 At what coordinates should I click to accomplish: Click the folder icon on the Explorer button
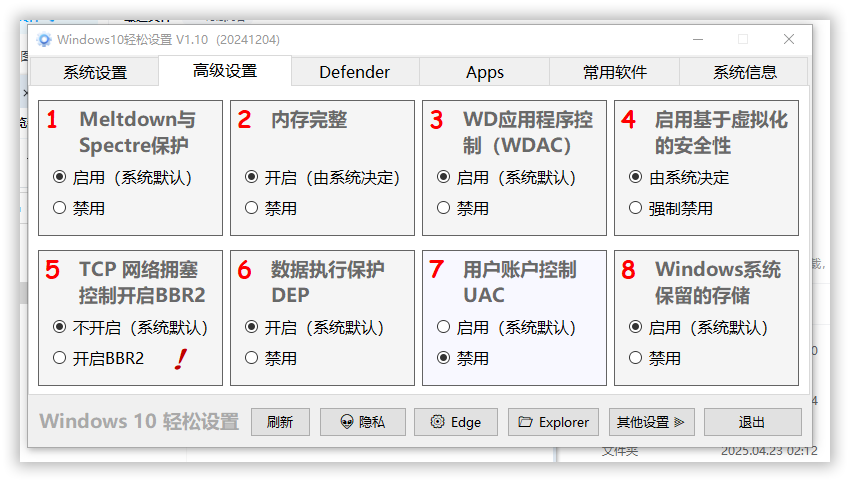(x=525, y=421)
